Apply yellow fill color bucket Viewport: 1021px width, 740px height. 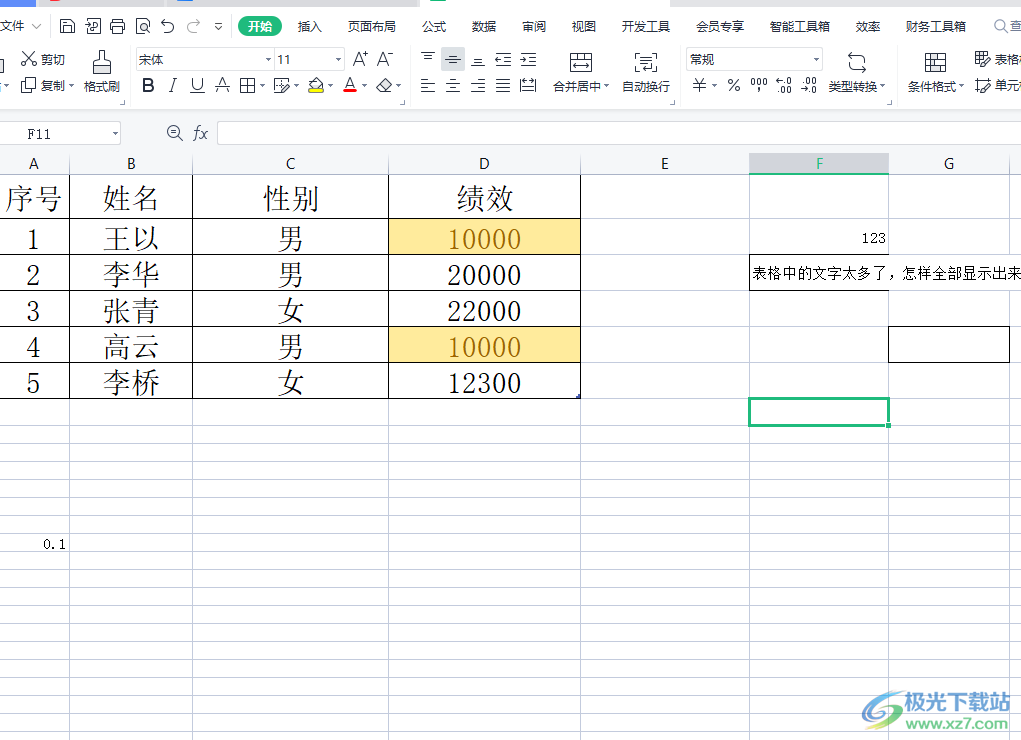point(316,85)
